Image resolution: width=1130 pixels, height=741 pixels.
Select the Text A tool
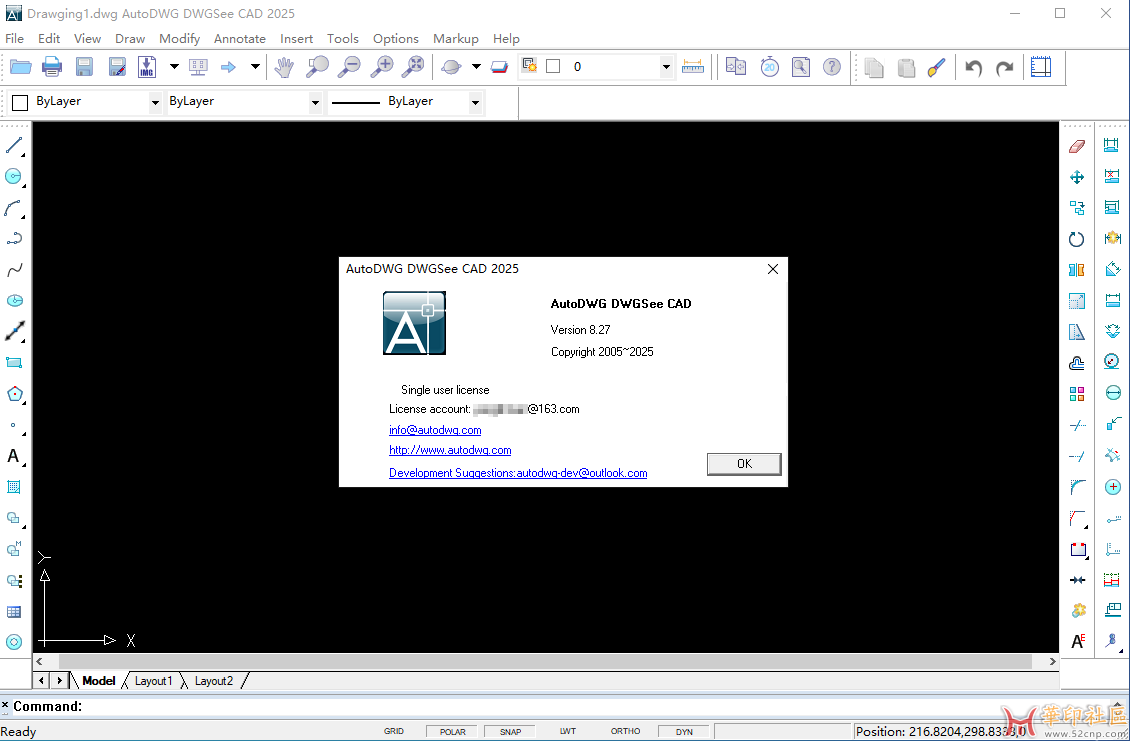tap(14, 456)
